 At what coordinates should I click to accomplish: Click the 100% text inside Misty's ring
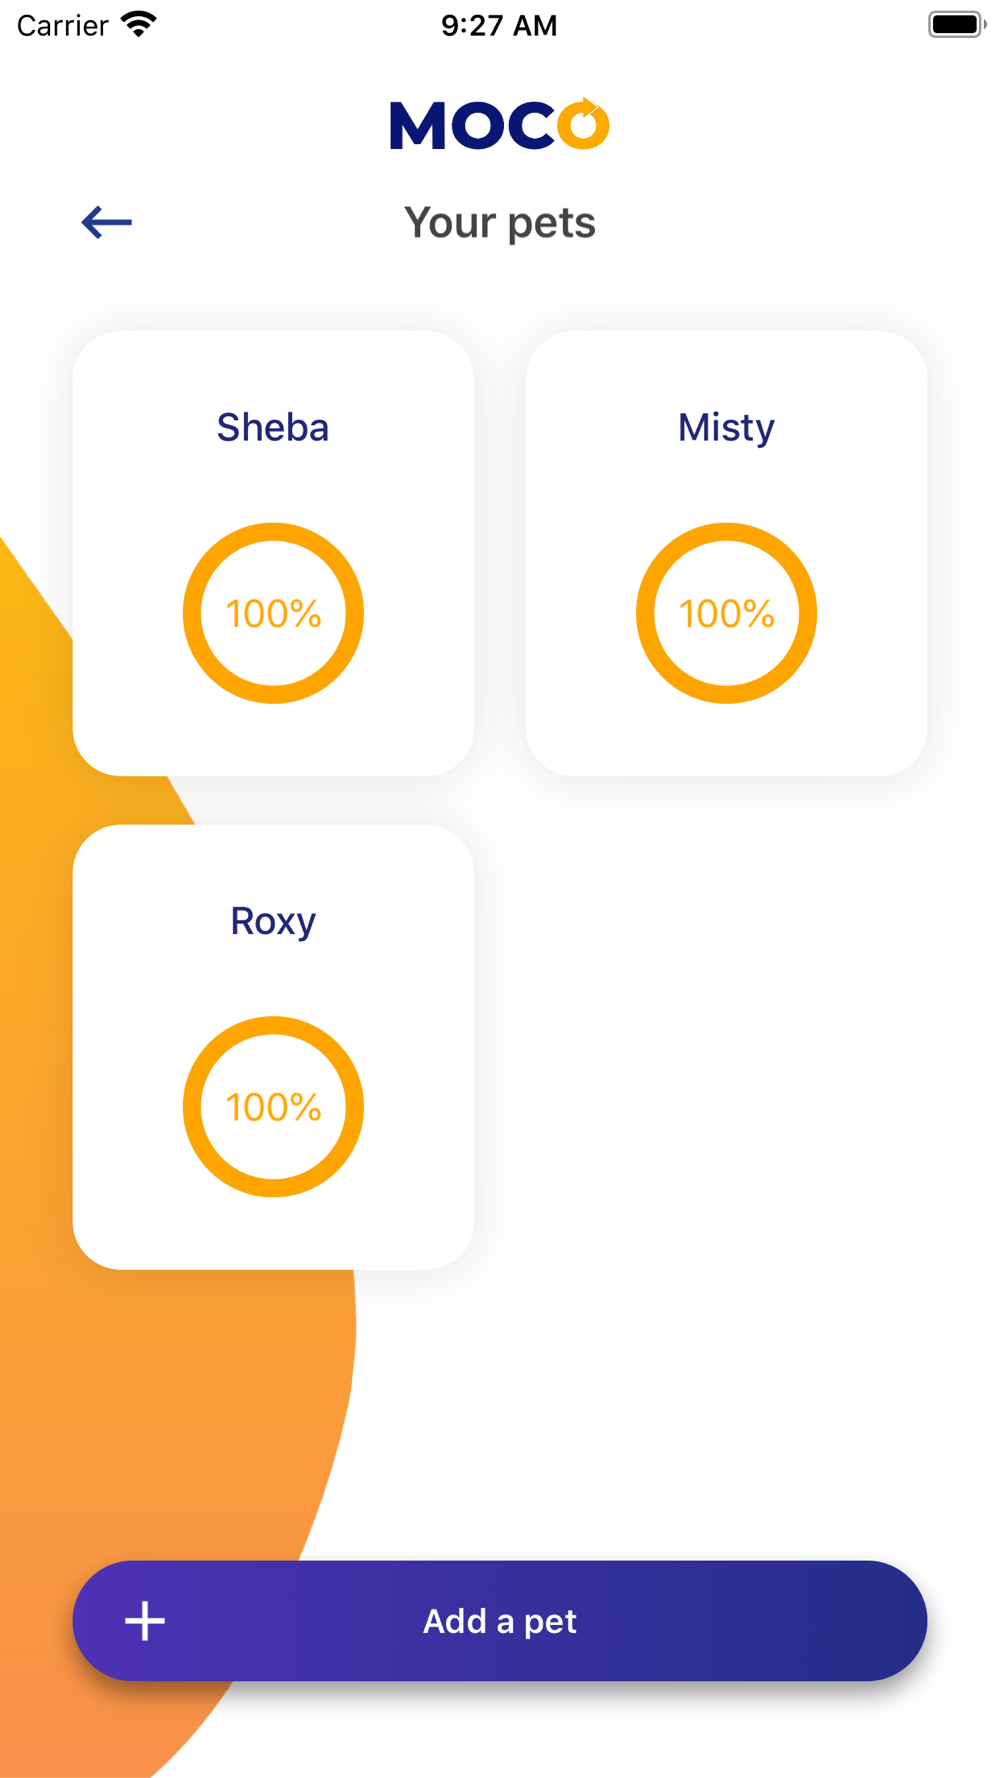pos(727,614)
